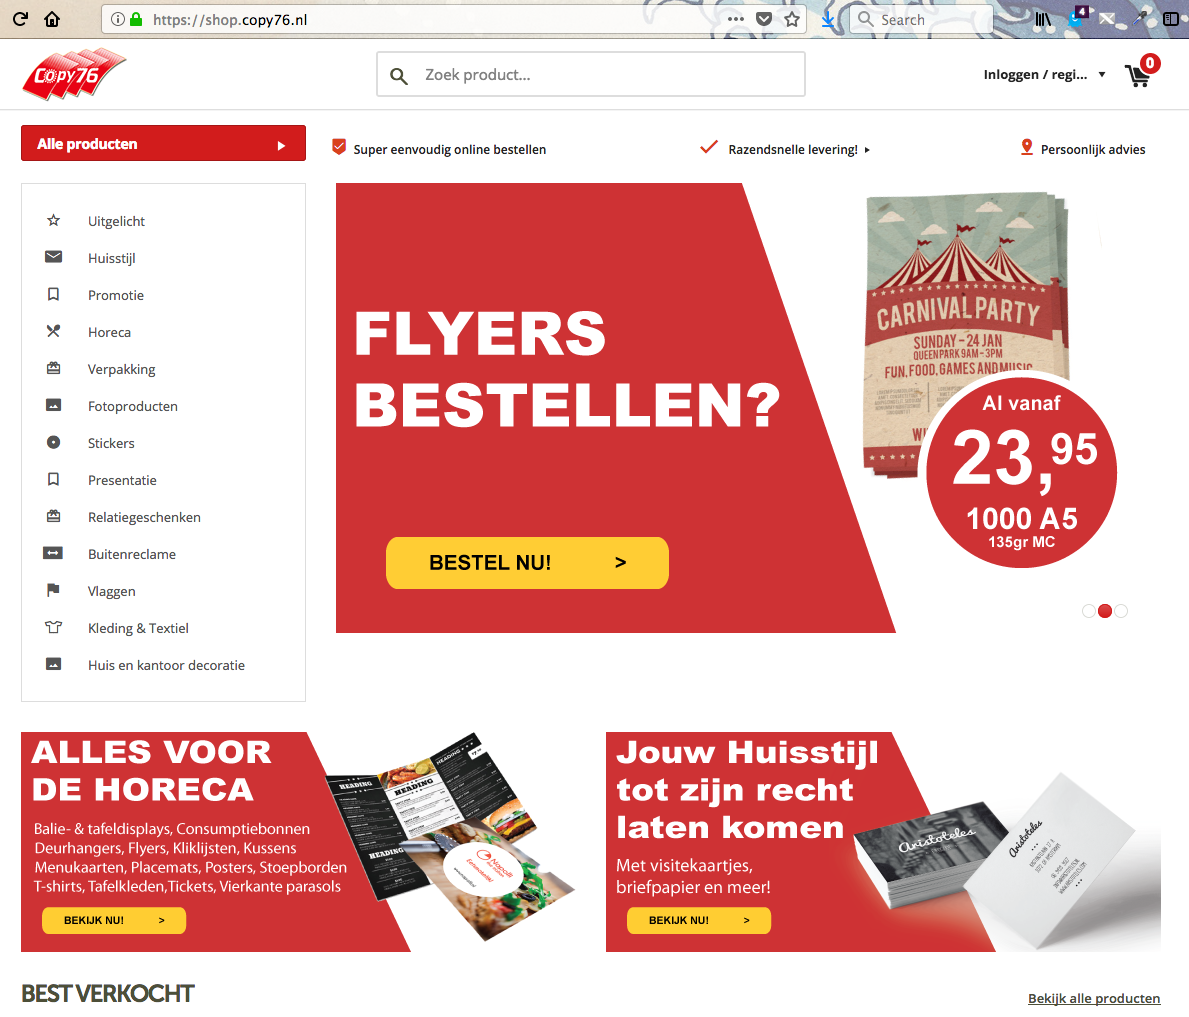Focus the Zoek product search field
Viewport: 1189px width, 1017px height.
coord(591,74)
